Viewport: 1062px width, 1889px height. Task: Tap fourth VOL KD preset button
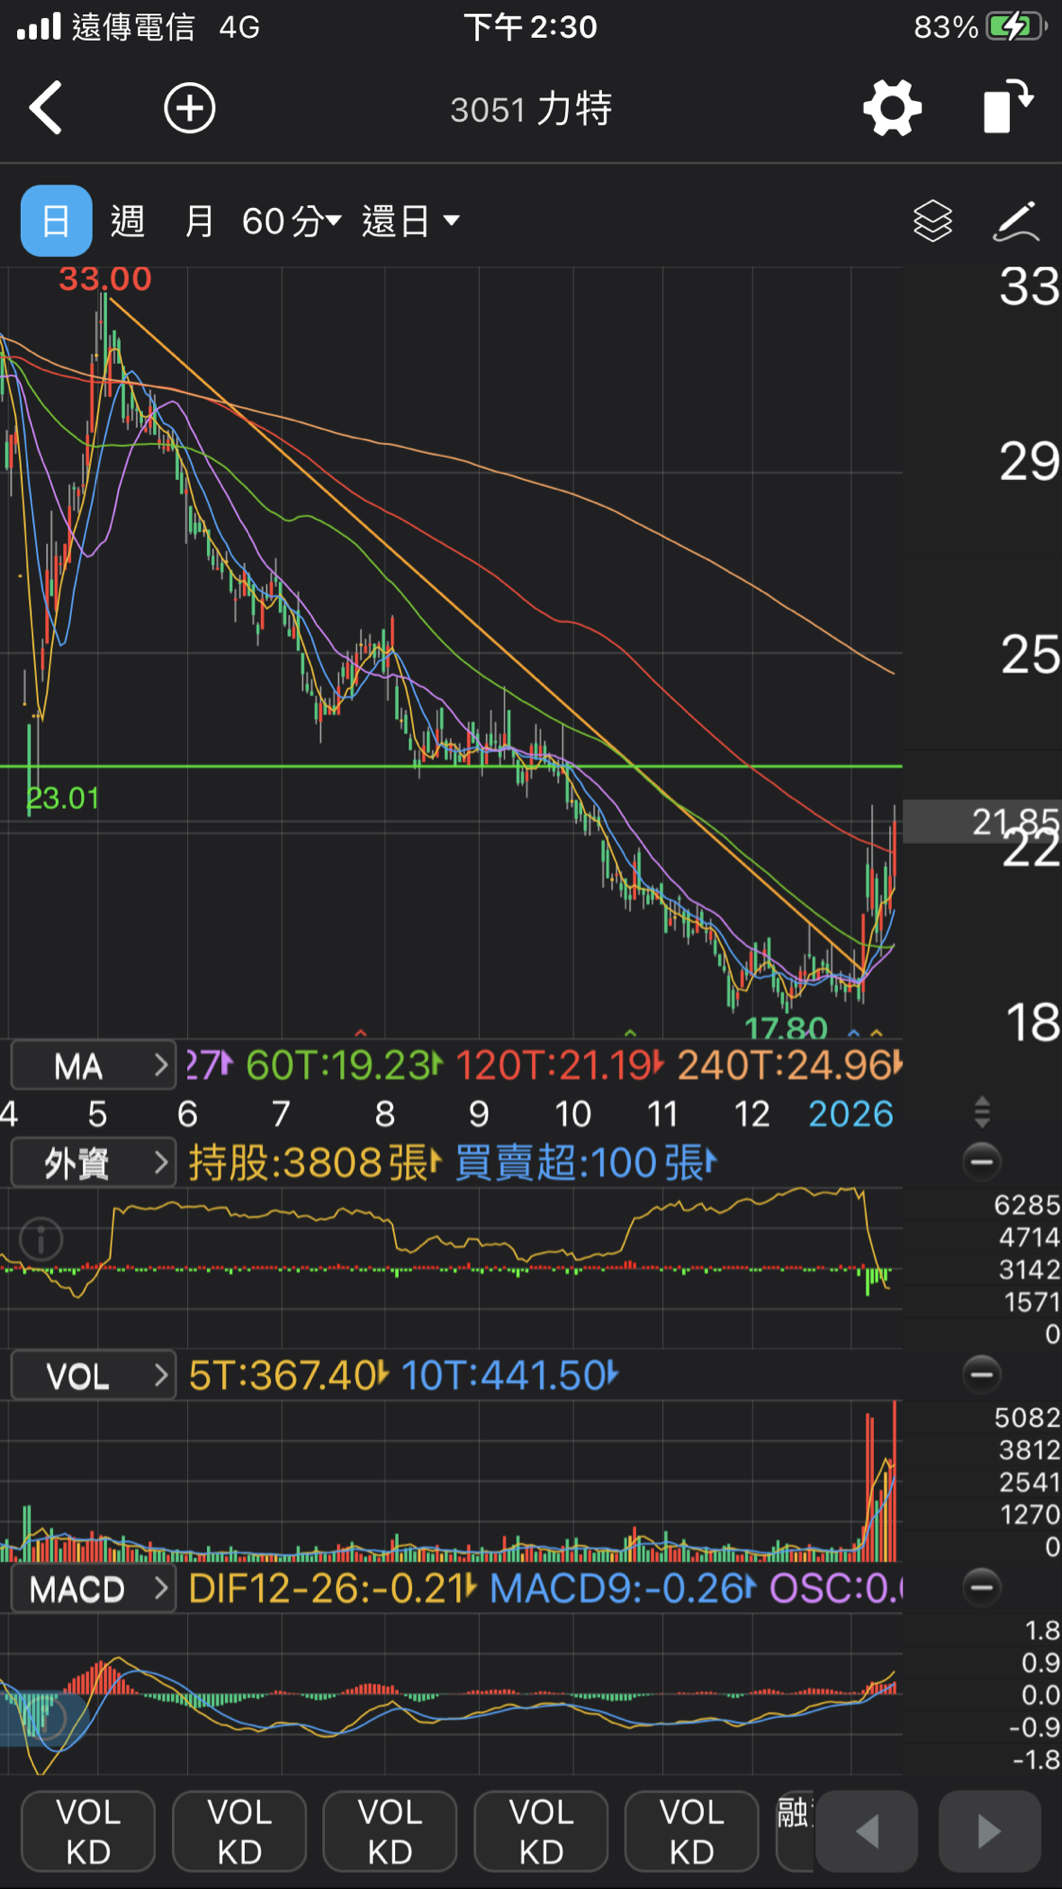(541, 1831)
